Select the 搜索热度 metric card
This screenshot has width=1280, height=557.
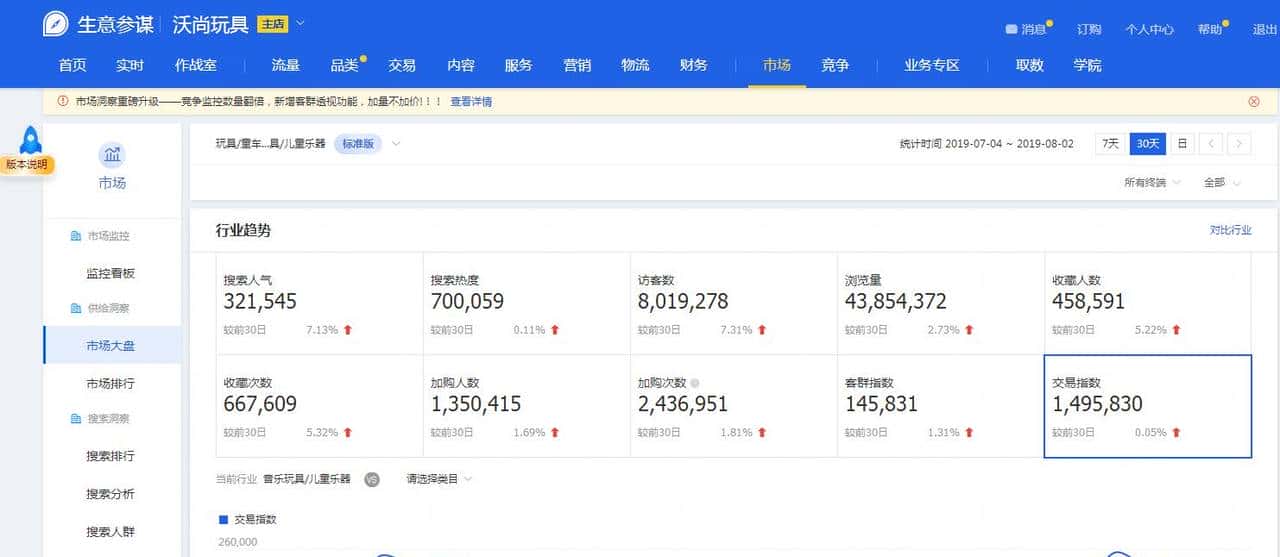(526, 305)
